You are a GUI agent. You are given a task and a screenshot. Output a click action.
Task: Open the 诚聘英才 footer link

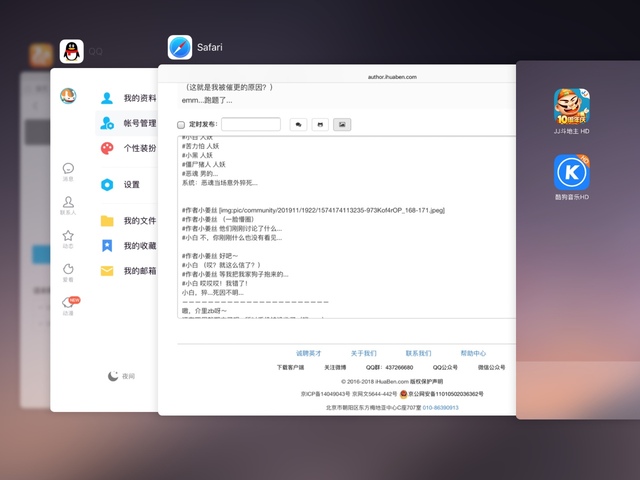[x=309, y=353]
